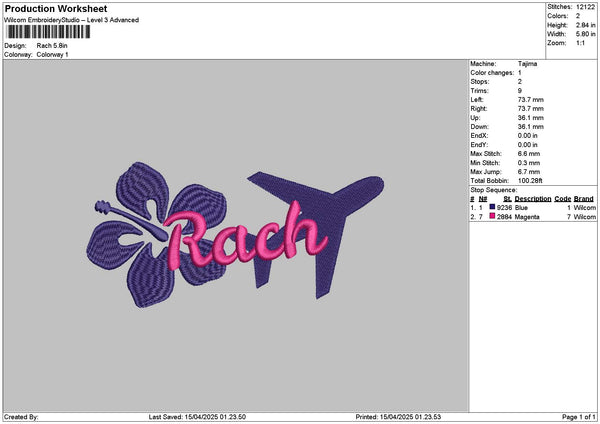The height and width of the screenshot is (424, 600).
Task: Click the 'Min Stitch: 0.3 mm' value
Action: (x=529, y=163)
